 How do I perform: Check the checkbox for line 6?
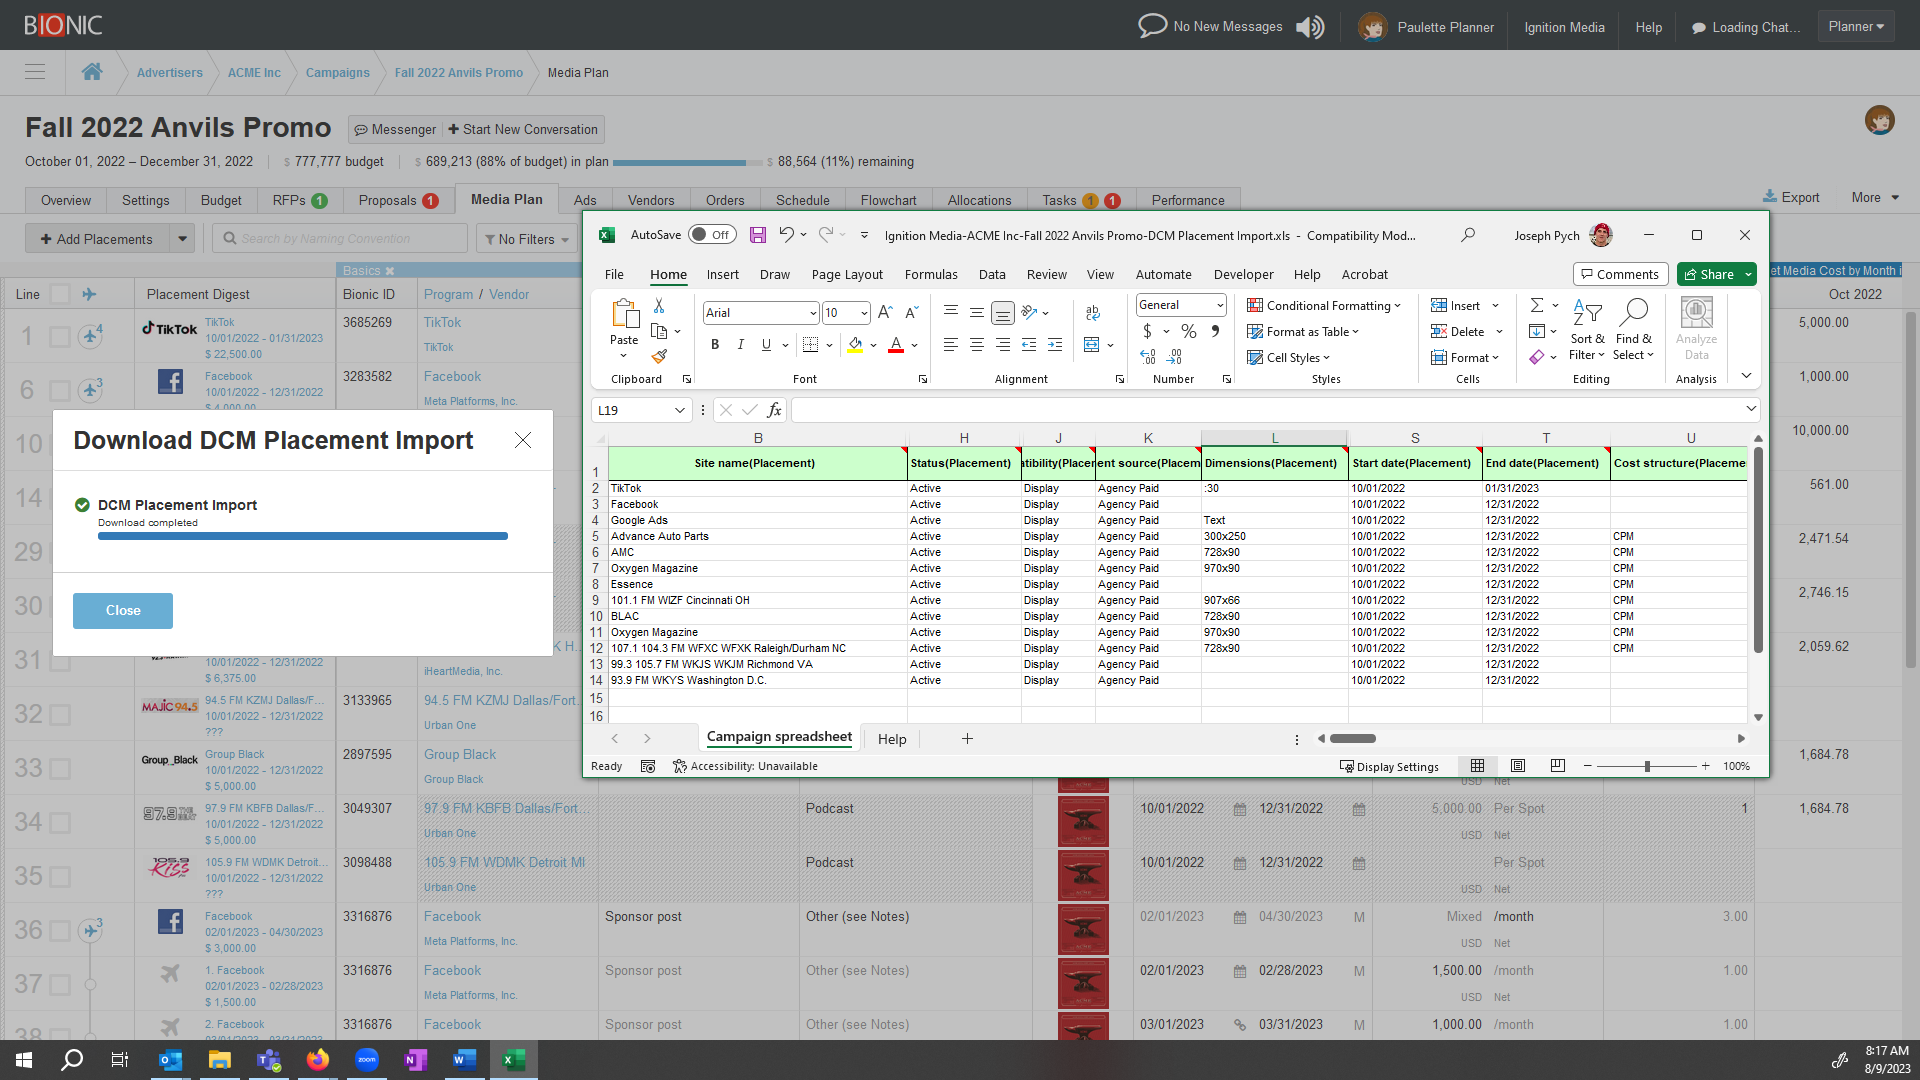click(60, 391)
